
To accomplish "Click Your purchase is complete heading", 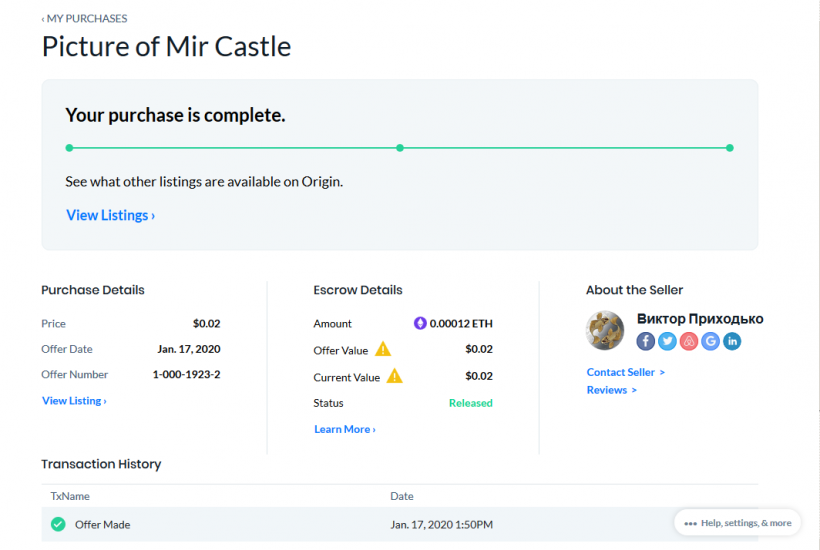I will pyautogui.click(x=175, y=115).
